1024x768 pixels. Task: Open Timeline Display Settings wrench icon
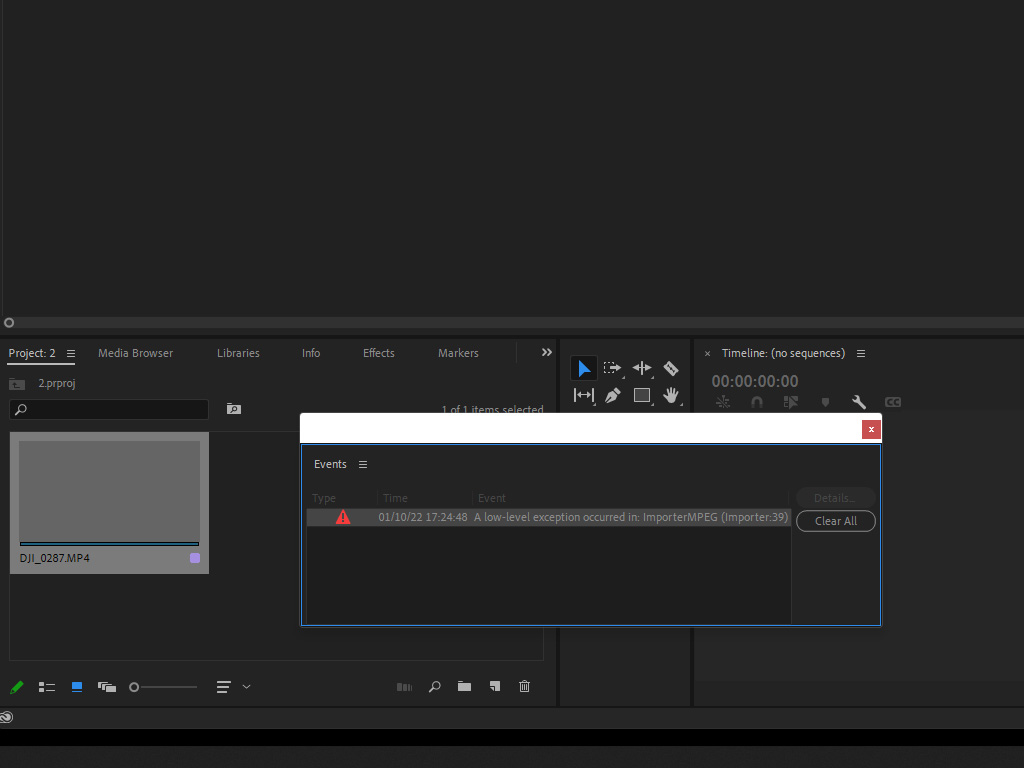coord(859,402)
